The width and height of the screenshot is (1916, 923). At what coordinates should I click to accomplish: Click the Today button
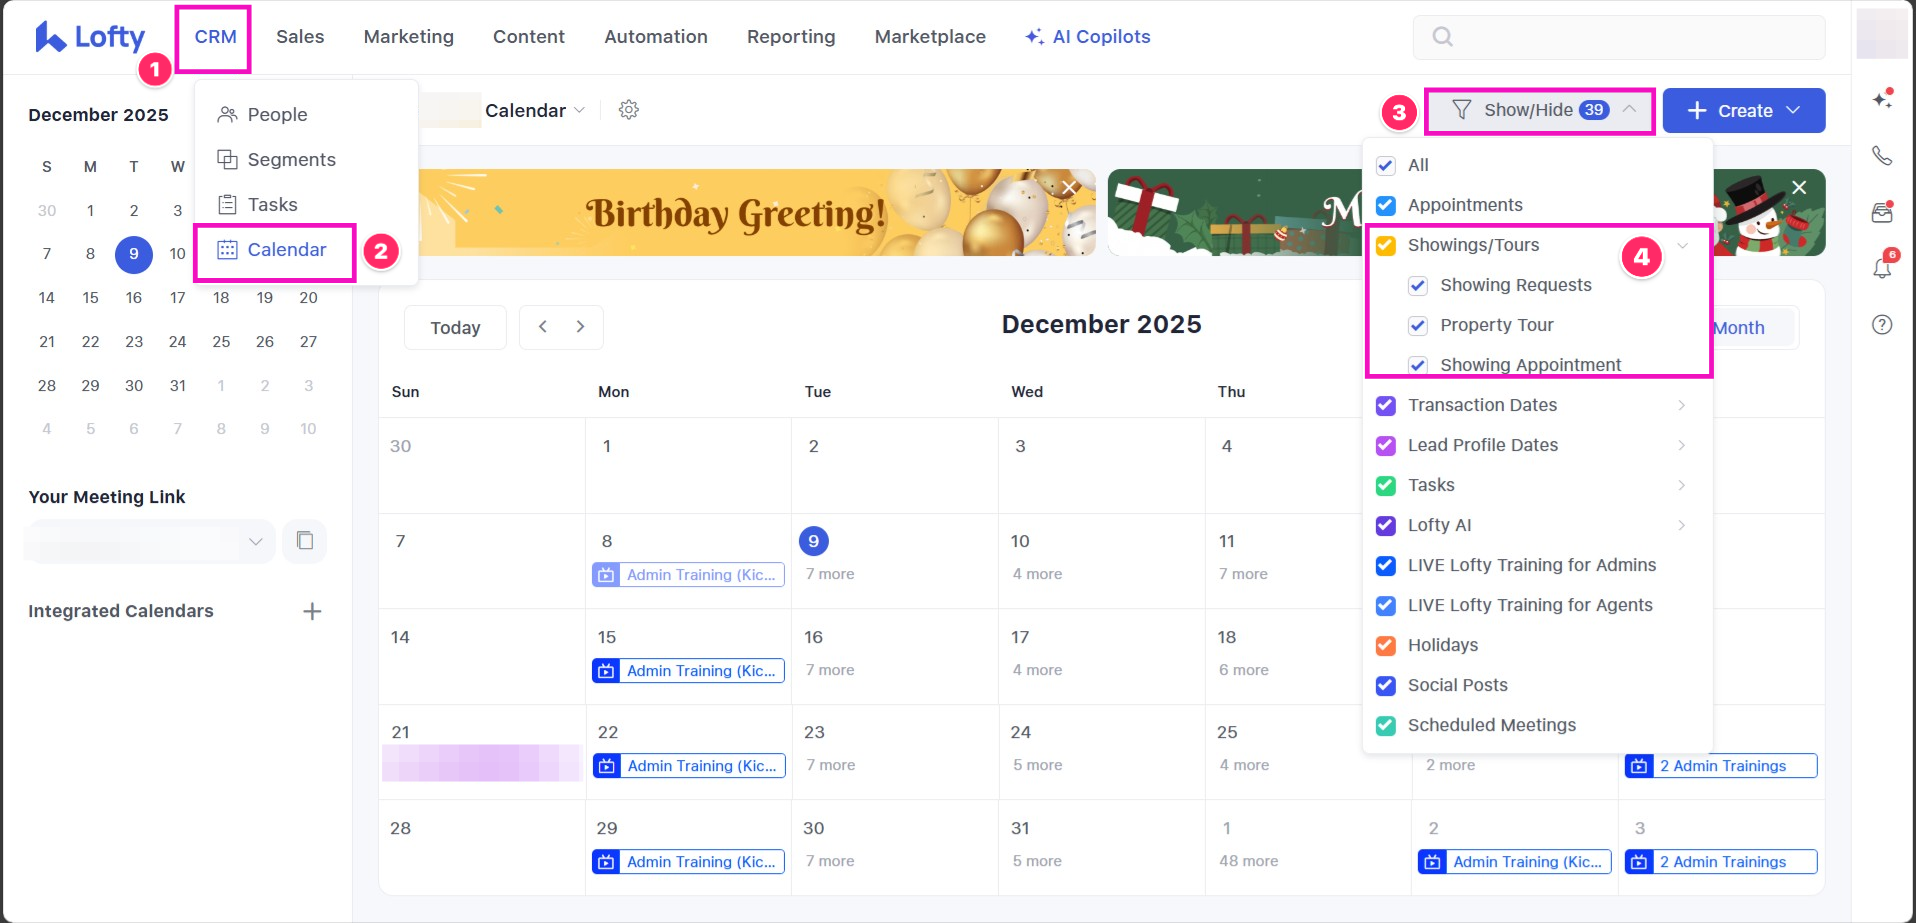tap(455, 328)
